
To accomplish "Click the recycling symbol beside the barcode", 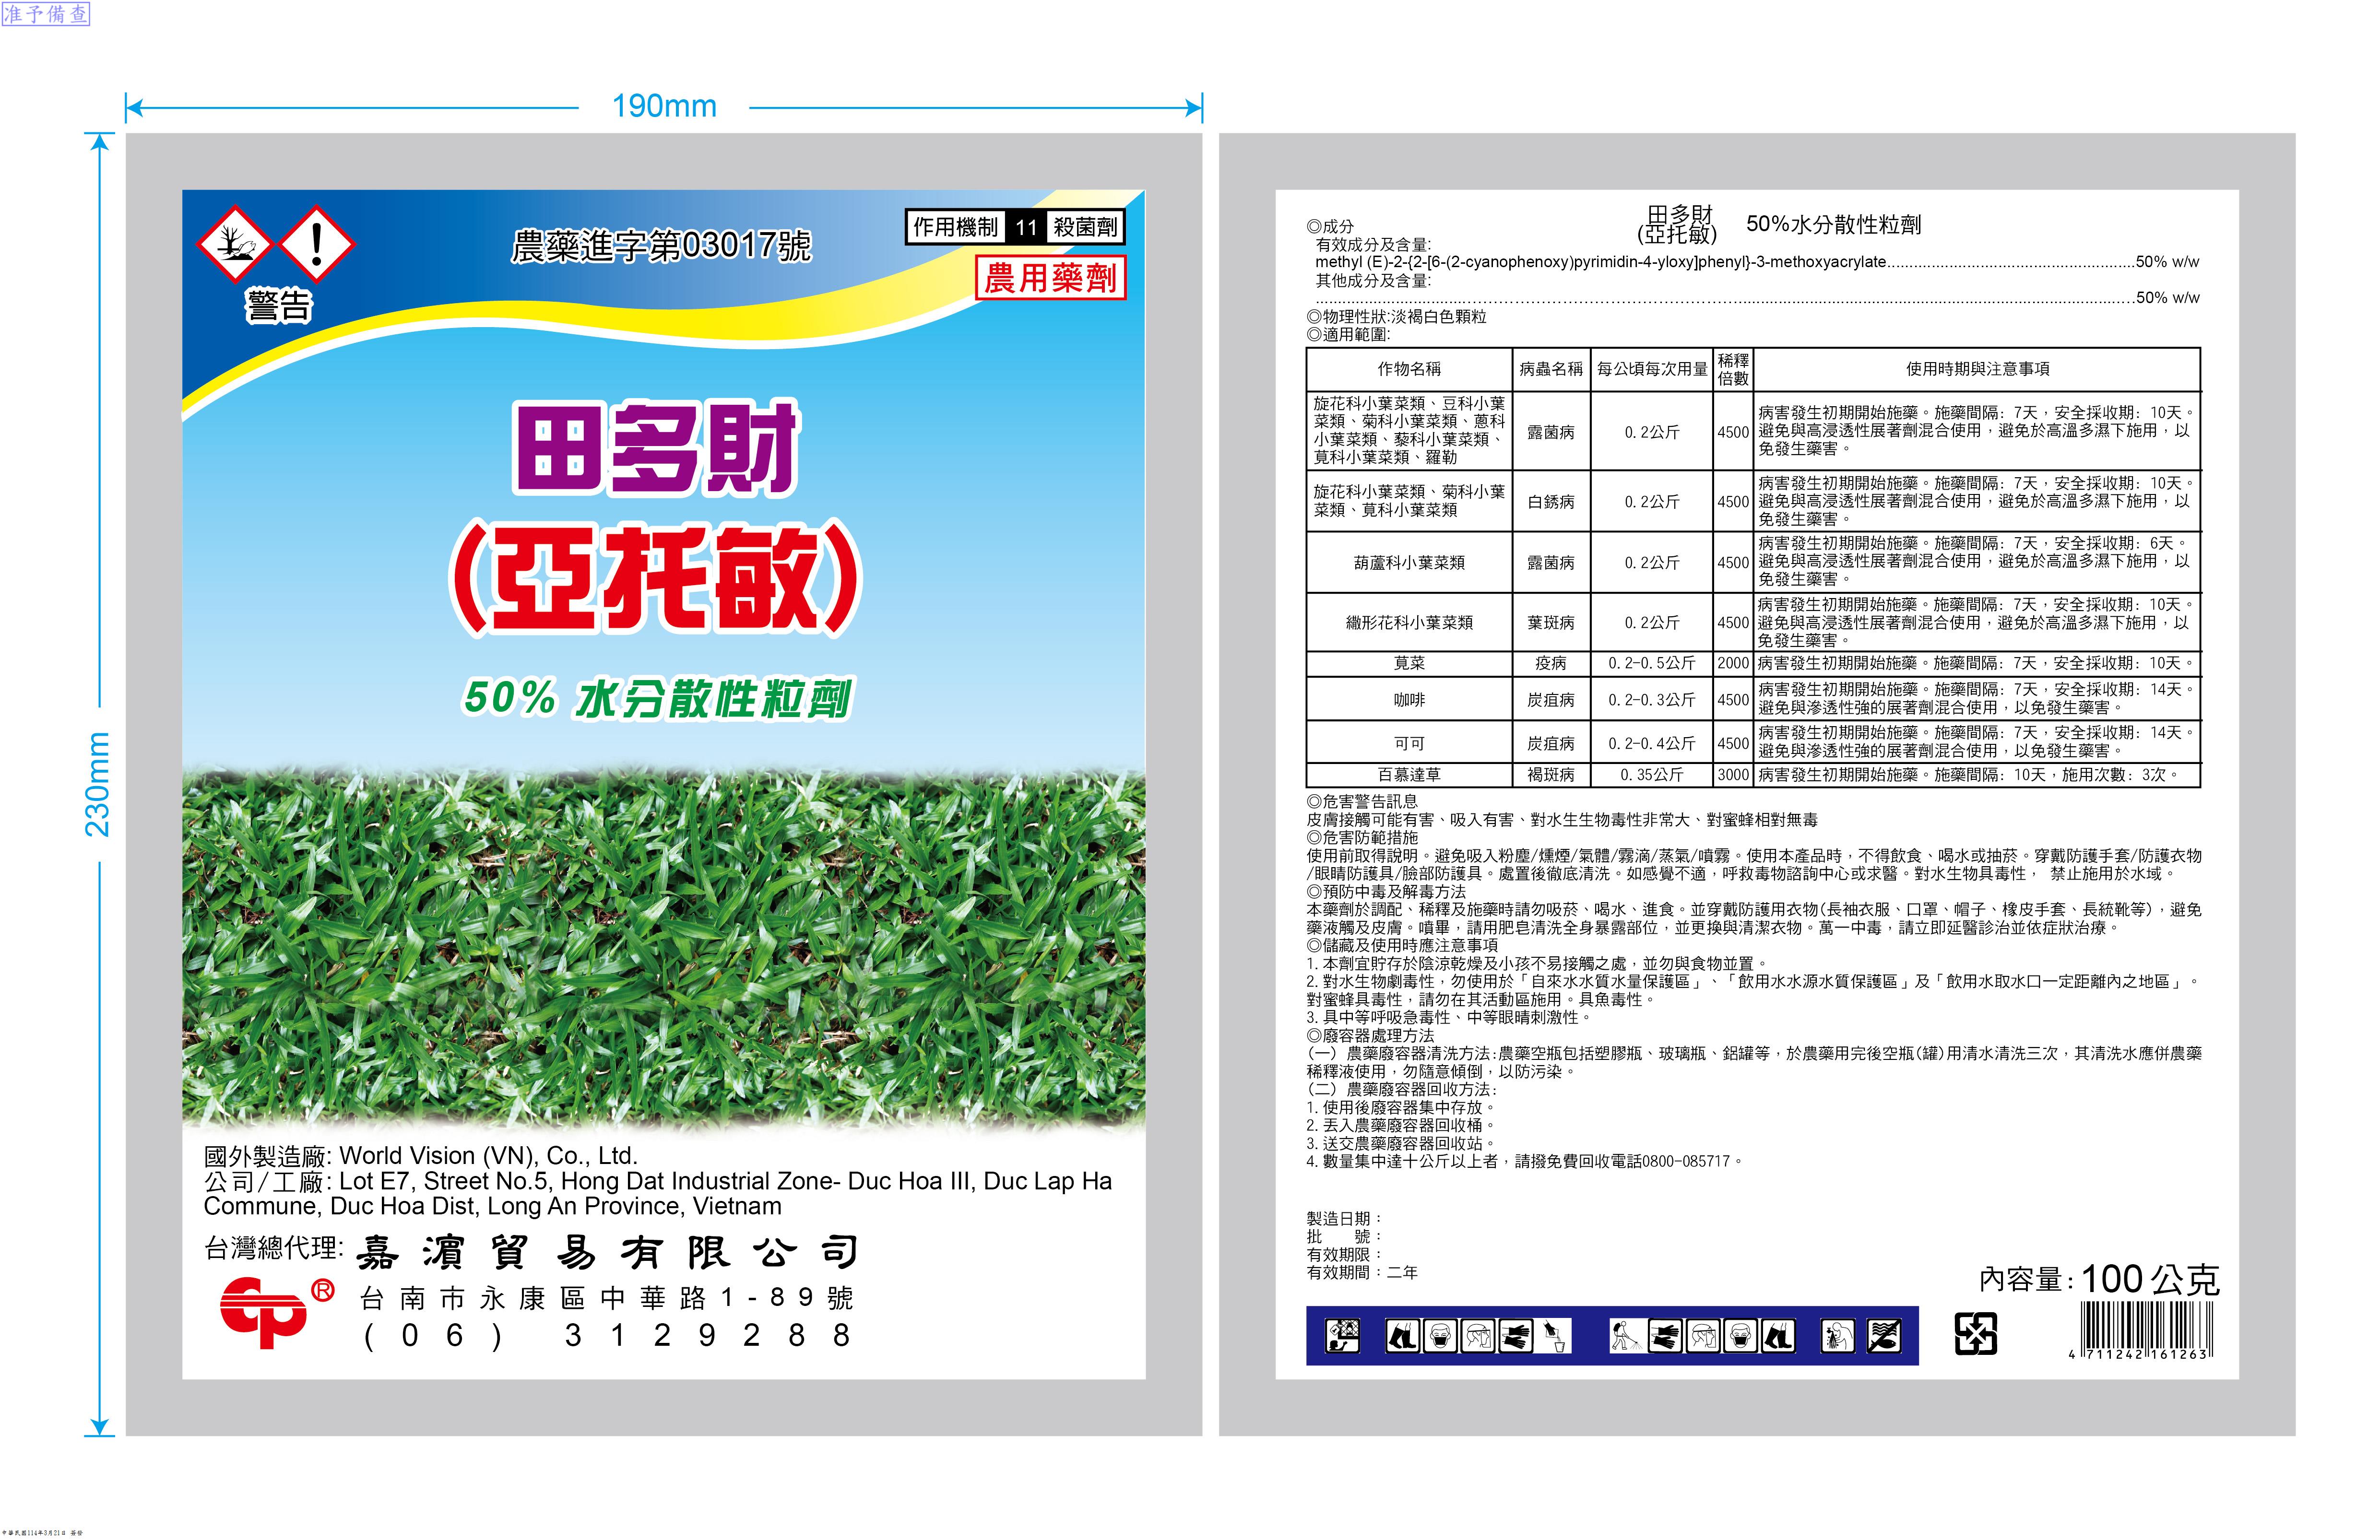I will click(x=1975, y=1334).
